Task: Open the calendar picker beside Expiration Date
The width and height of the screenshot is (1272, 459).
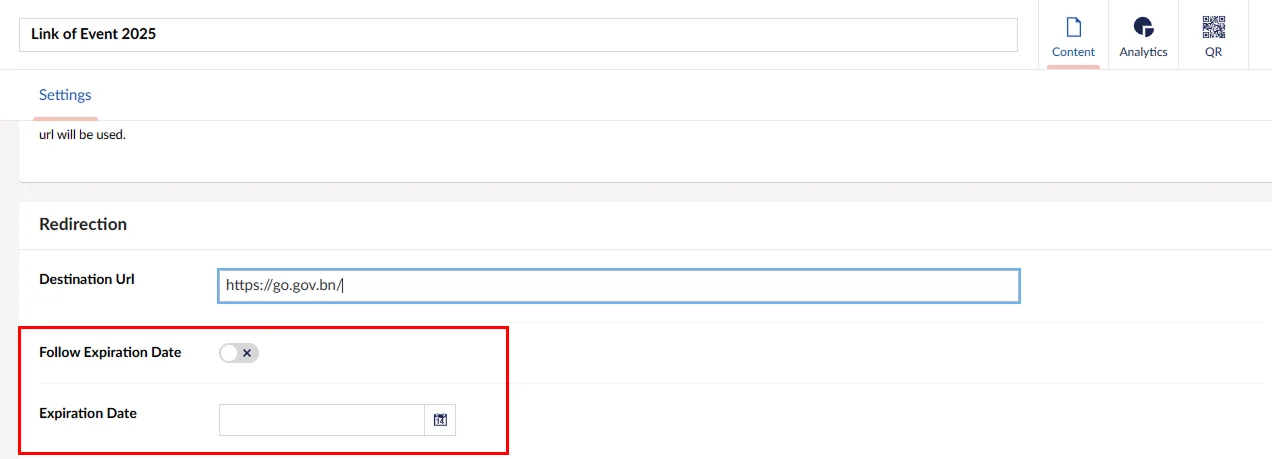Action: pyautogui.click(x=440, y=420)
